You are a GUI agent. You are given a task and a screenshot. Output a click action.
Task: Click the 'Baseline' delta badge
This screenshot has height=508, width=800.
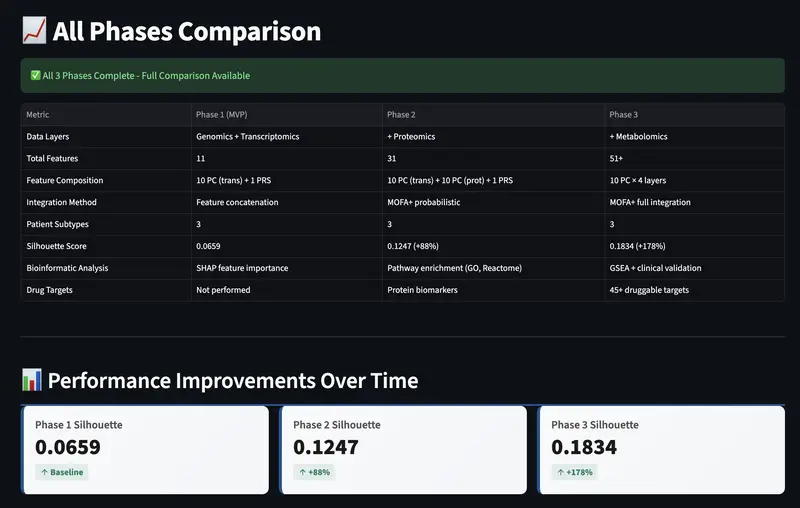click(62, 472)
